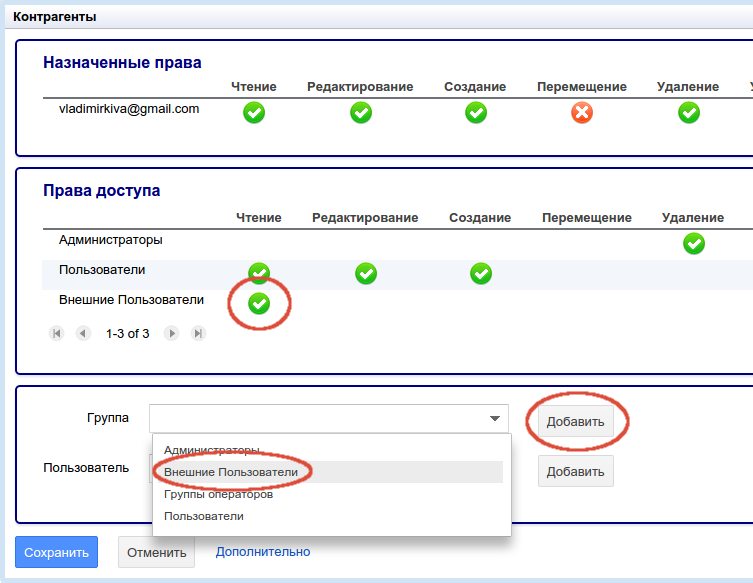Viewport: 753px width, 583px height.
Task: Click Добавить button next to Пользователь
Action: (575, 472)
